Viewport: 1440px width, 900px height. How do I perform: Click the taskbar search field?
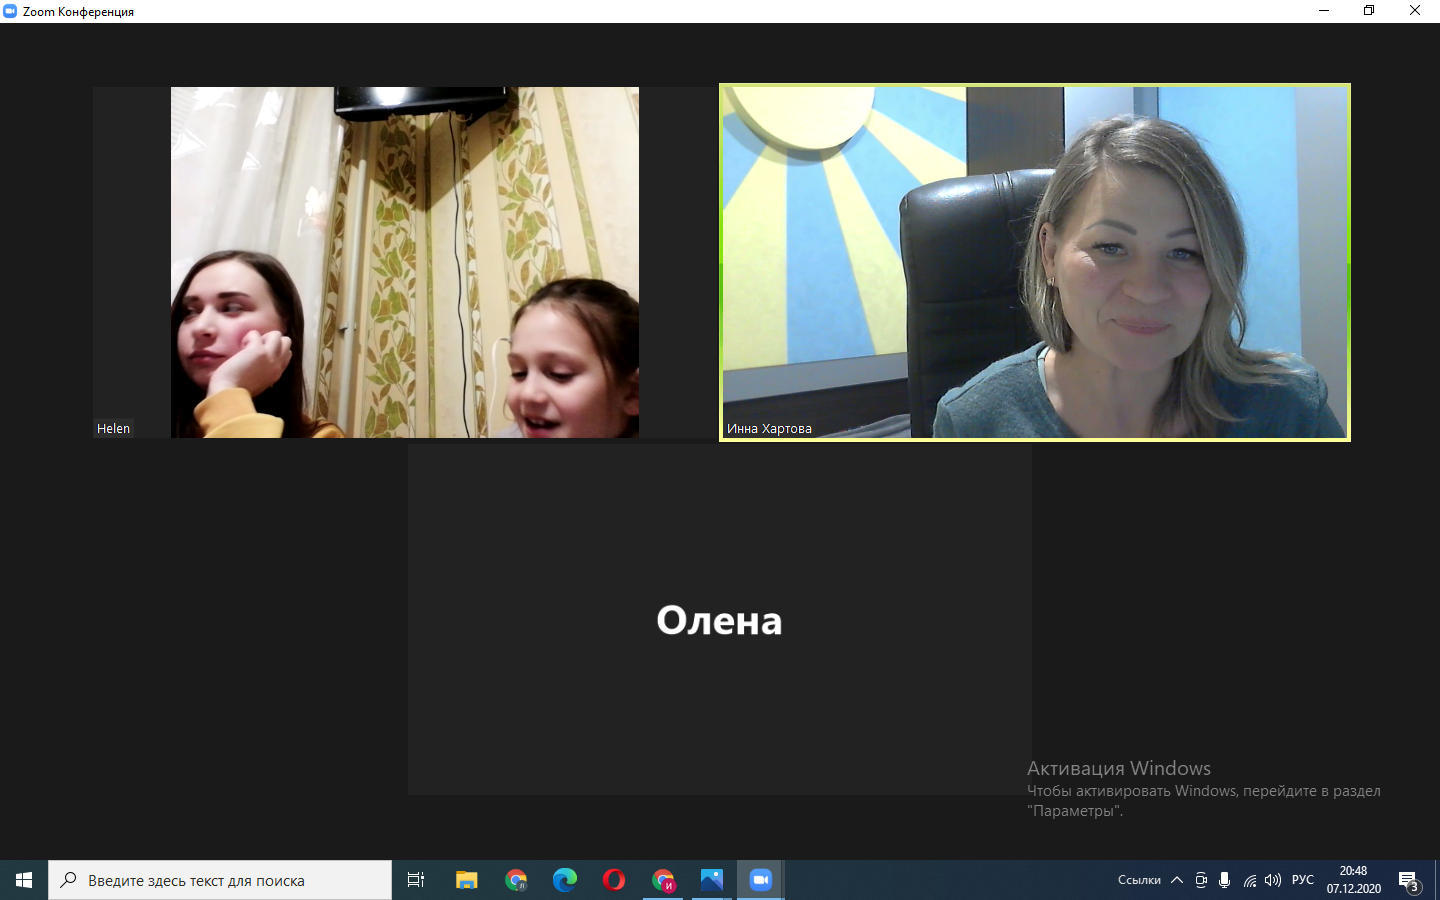tap(220, 880)
